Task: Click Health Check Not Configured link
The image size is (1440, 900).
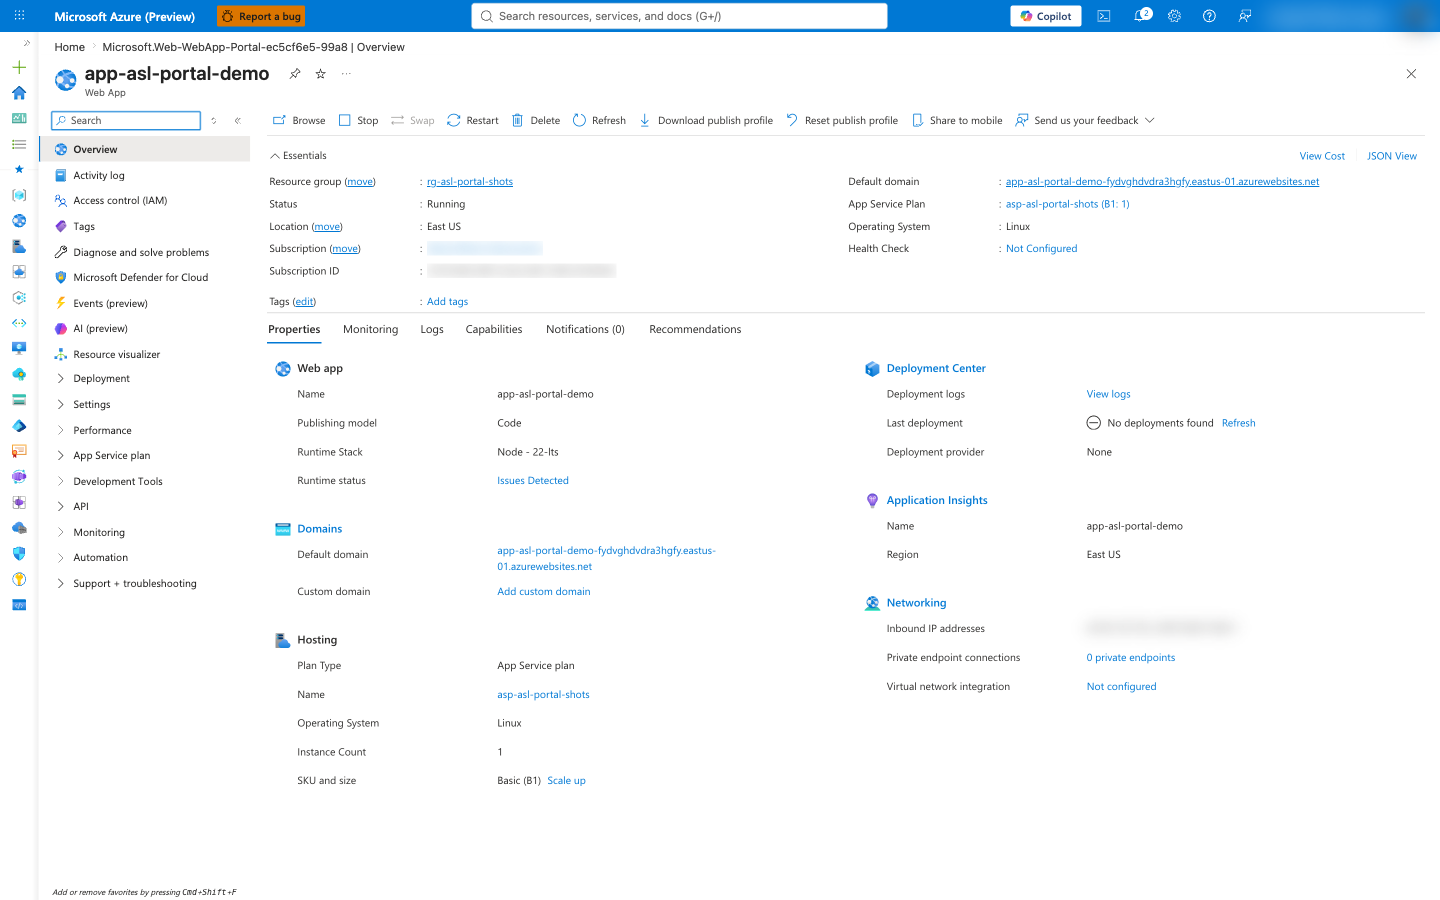Action: (x=1042, y=249)
